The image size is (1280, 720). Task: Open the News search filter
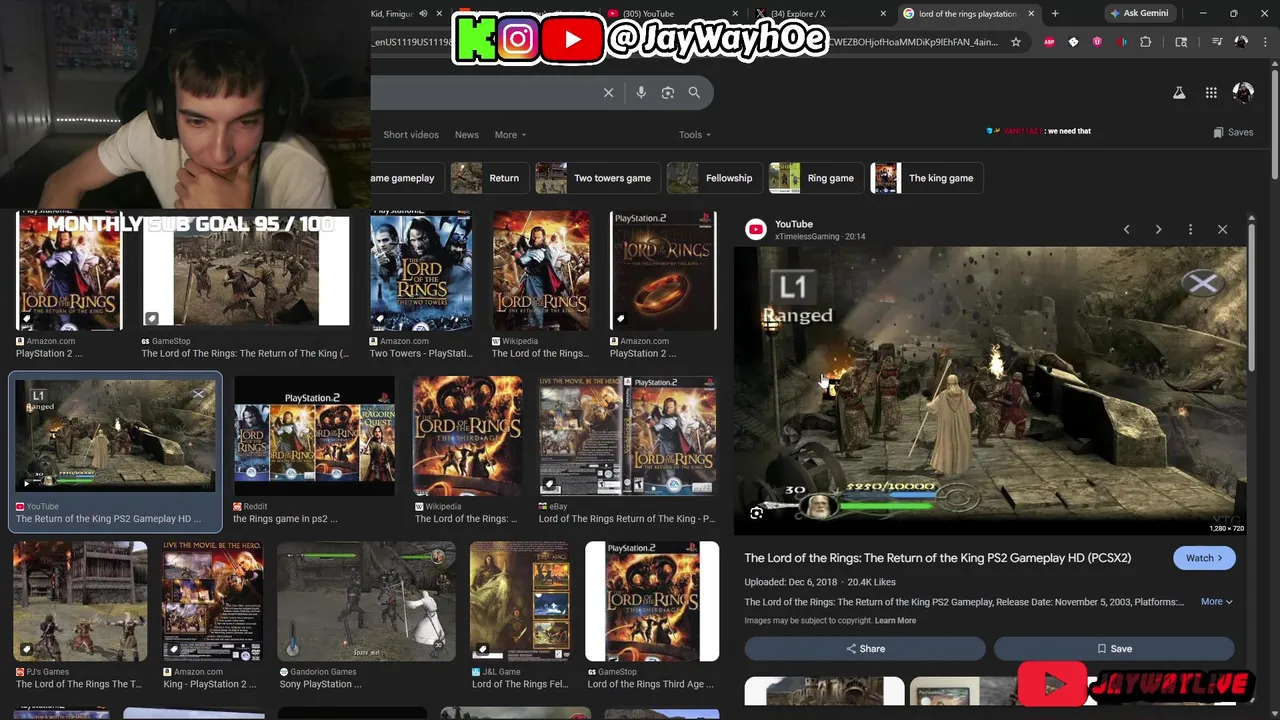click(467, 134)
